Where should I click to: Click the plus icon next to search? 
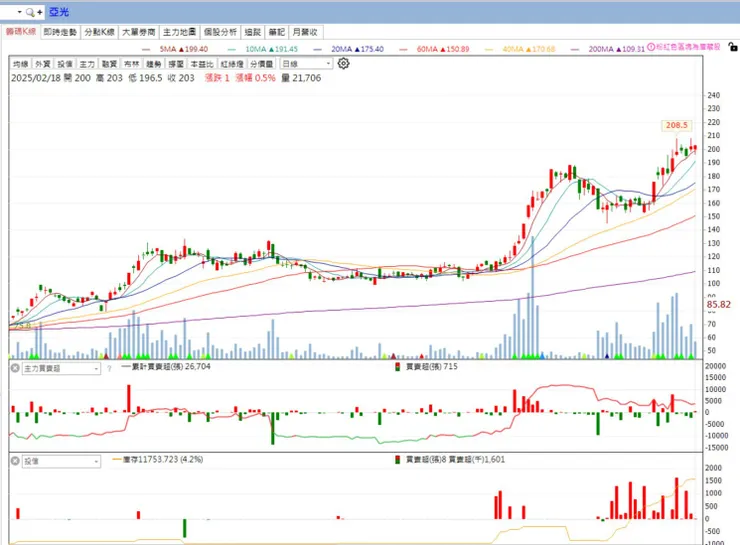[40, 12]
